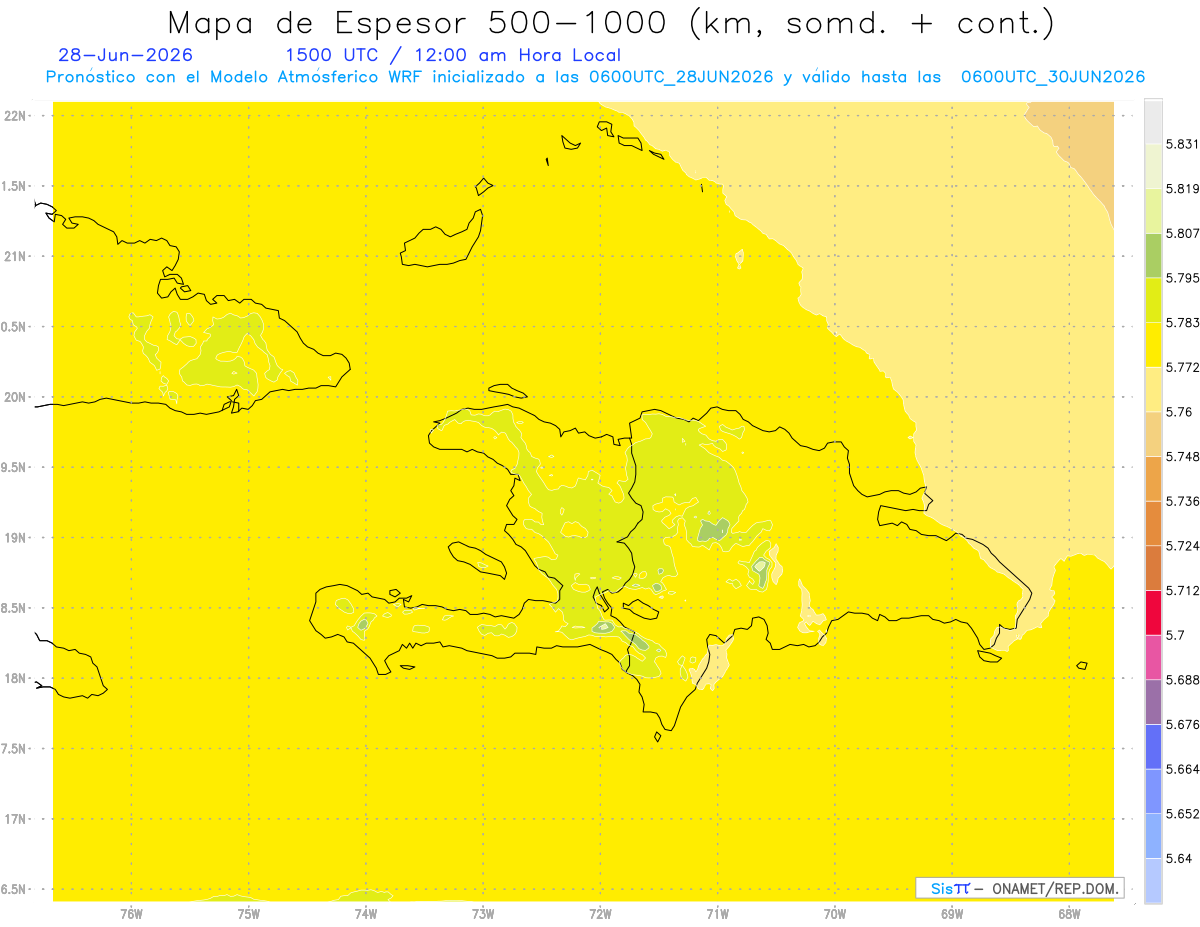The height and width of the screenshot is (927, 1200).
Task: Click the tan legend swatch between 5.76 and 5.748
Action: pyautogui.click(x=1153, y=434)
